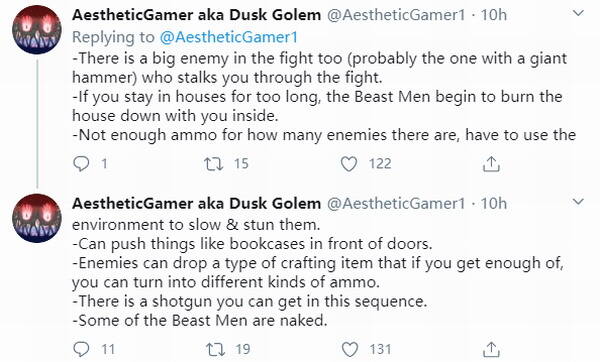
Task: Click the @AestheticGamer1 handle on second tweet
Action: tap(396, 203)
